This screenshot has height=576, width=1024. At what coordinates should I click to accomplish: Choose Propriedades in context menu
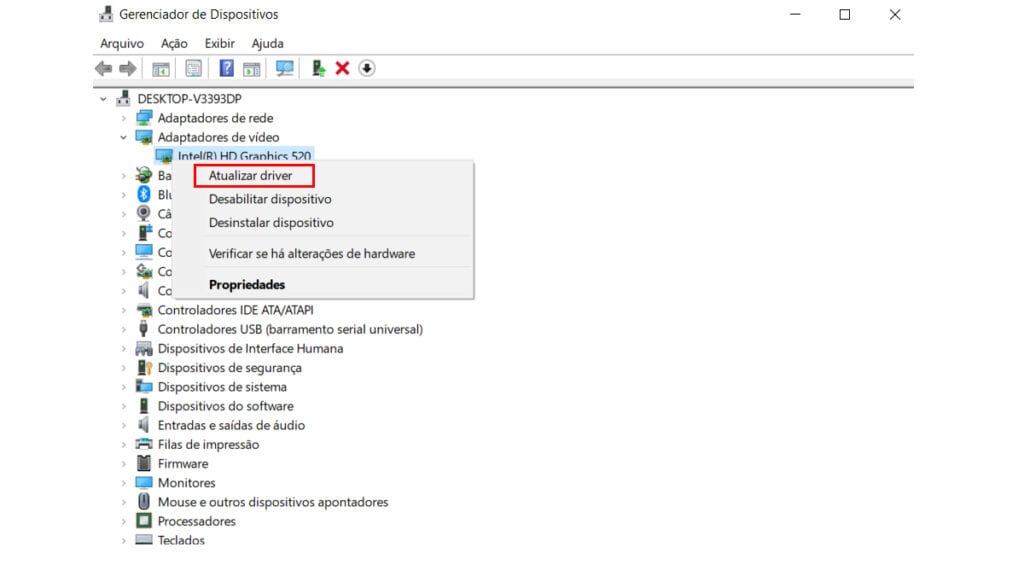247,285
